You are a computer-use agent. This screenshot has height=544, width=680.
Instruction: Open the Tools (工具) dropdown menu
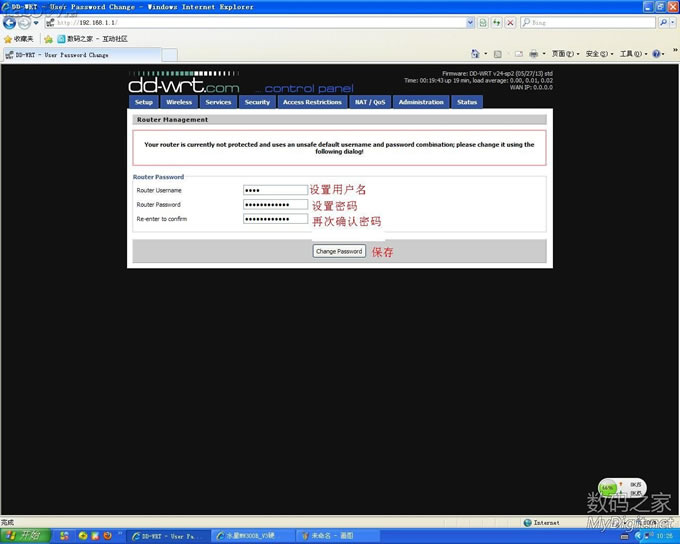pyautogui.click(x=631, y=54)
